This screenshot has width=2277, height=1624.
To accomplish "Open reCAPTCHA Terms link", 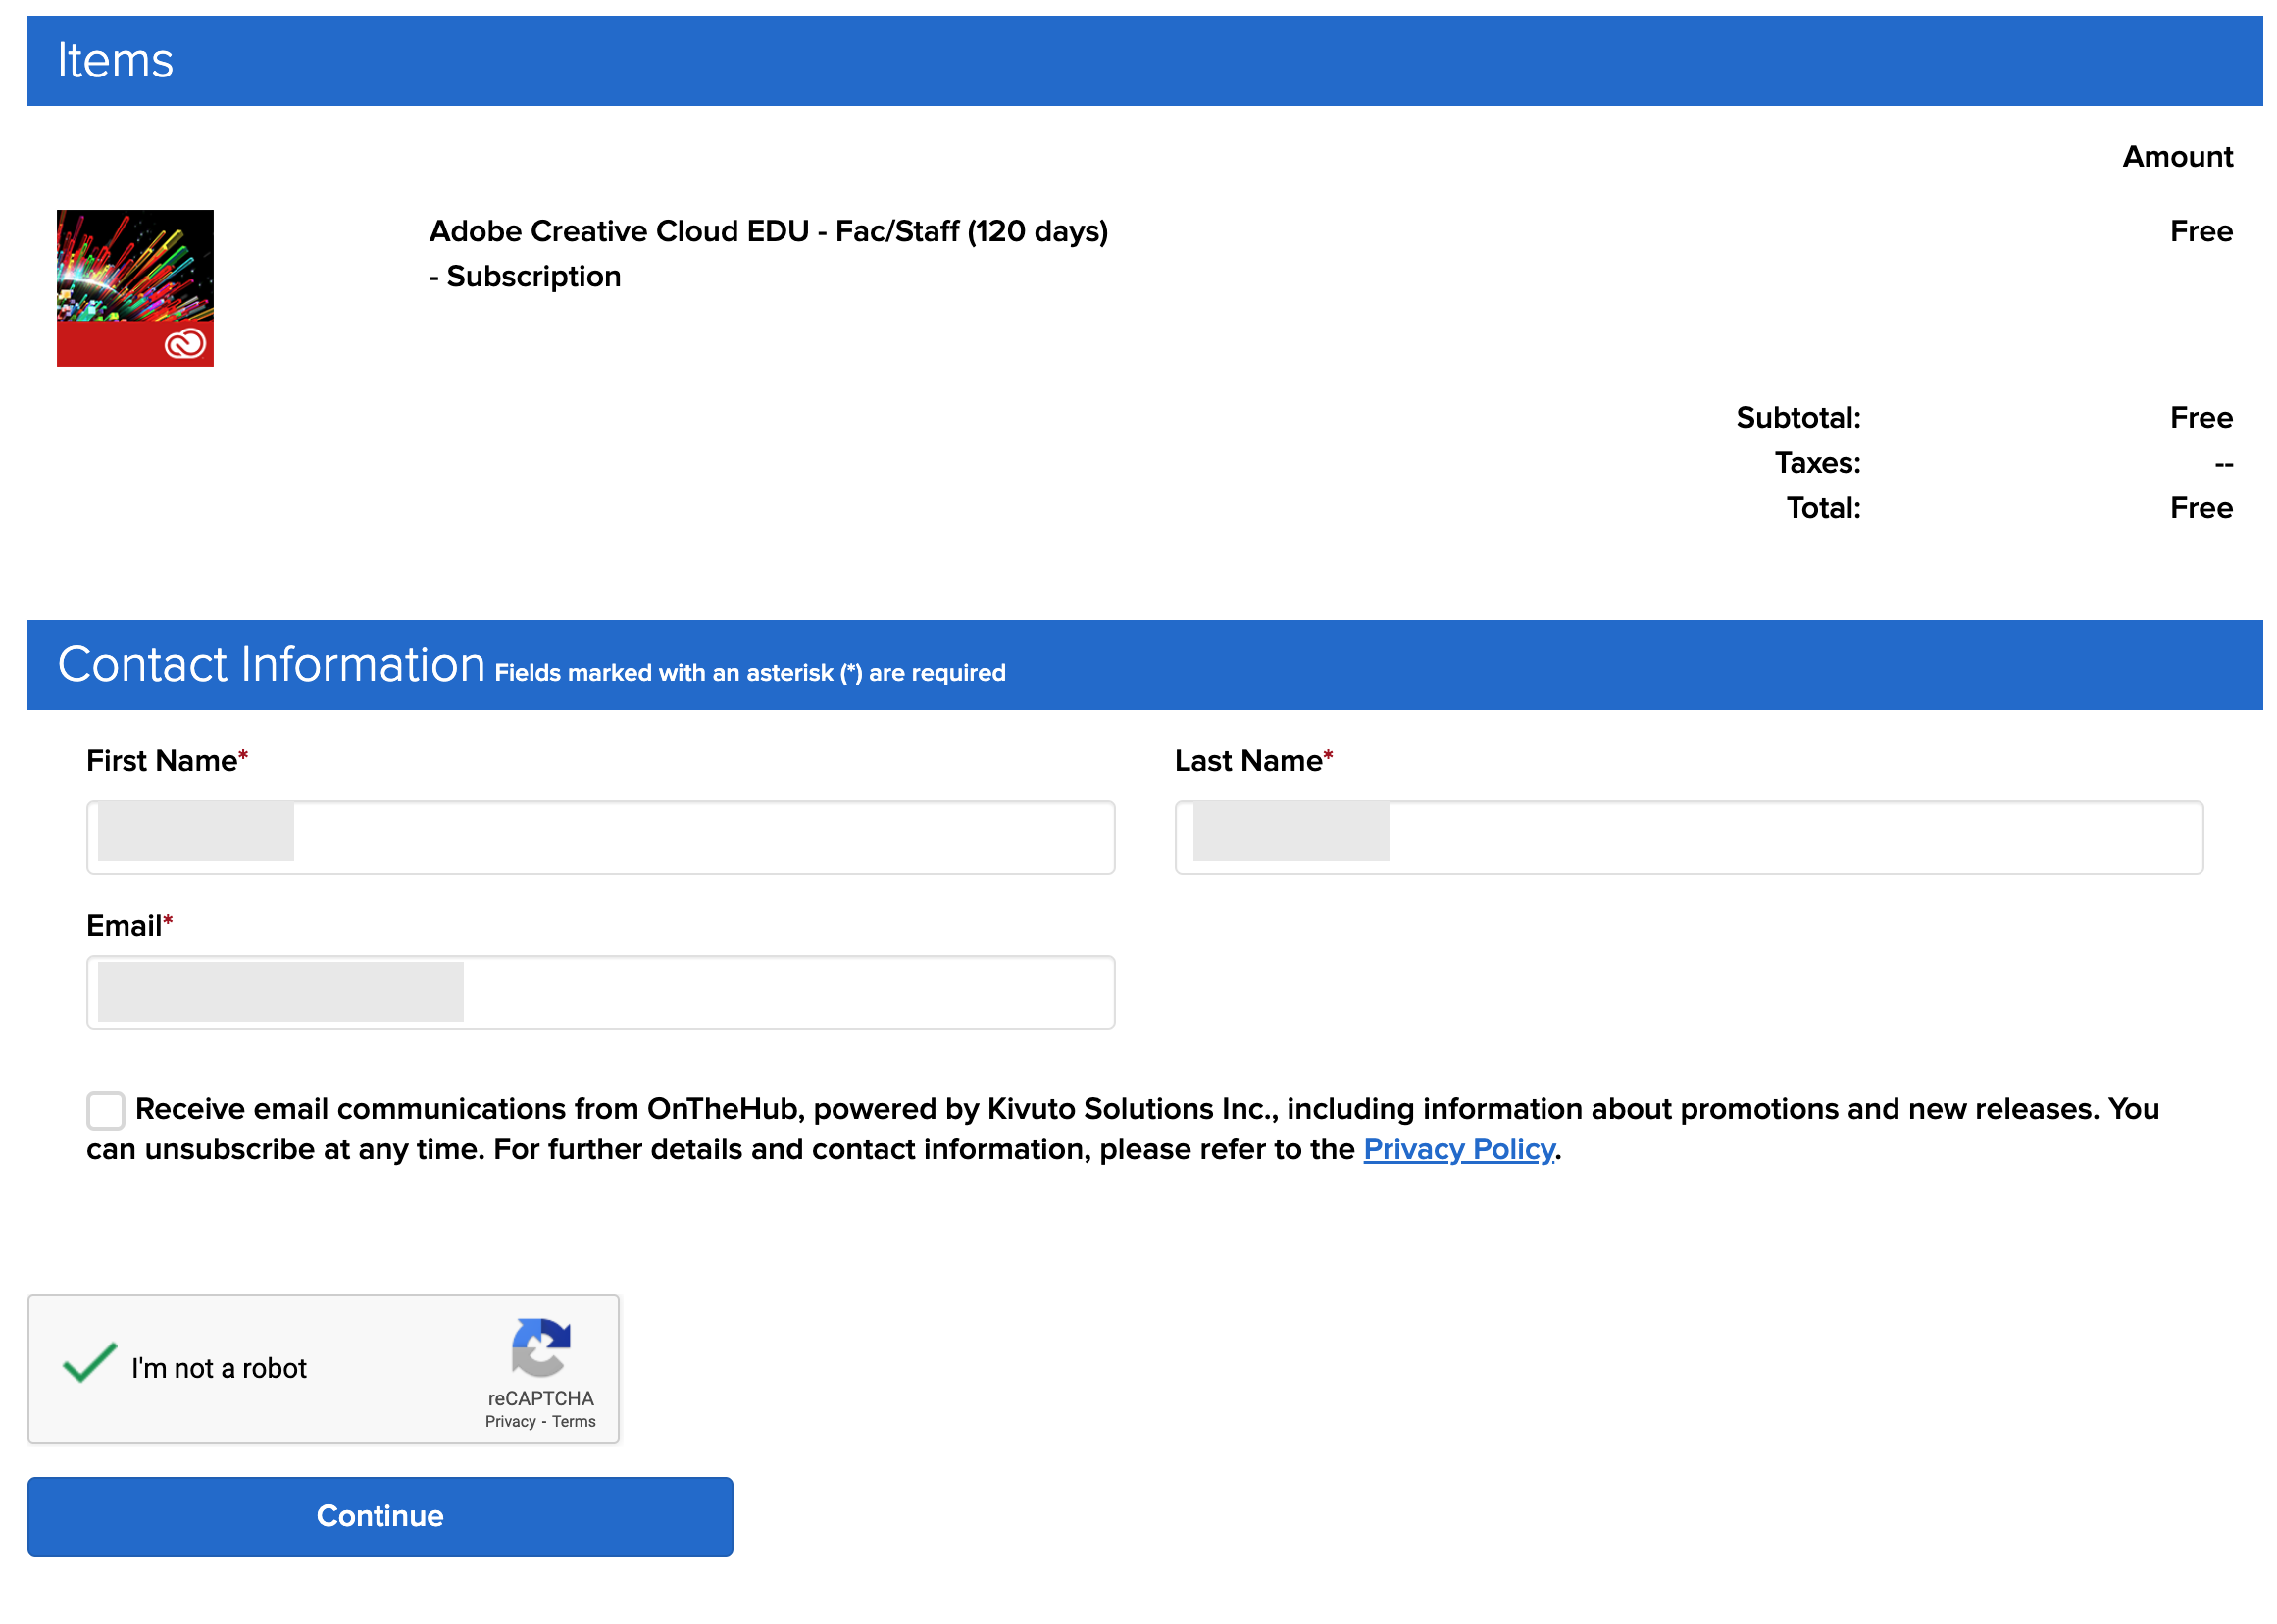I will click(x=573, y=1422).
